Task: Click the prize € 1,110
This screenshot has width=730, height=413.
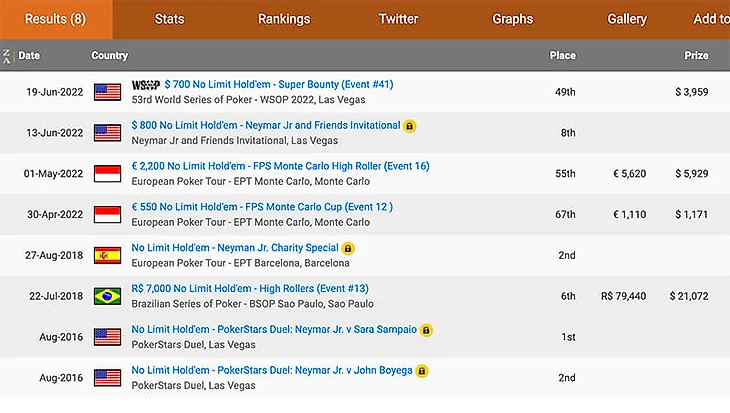Action: (629, 215)
